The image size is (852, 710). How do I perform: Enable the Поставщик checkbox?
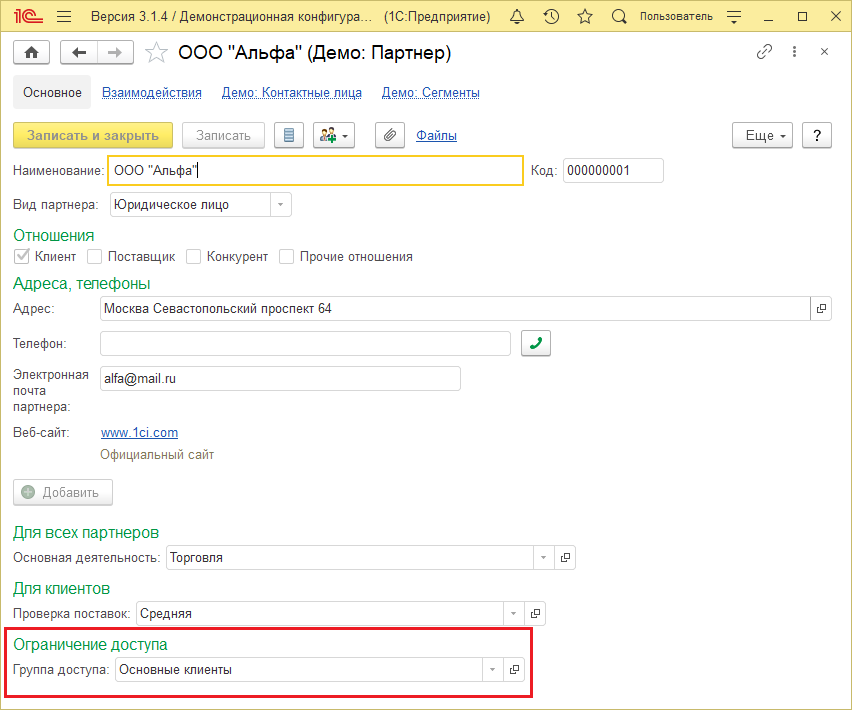[95, 256]
